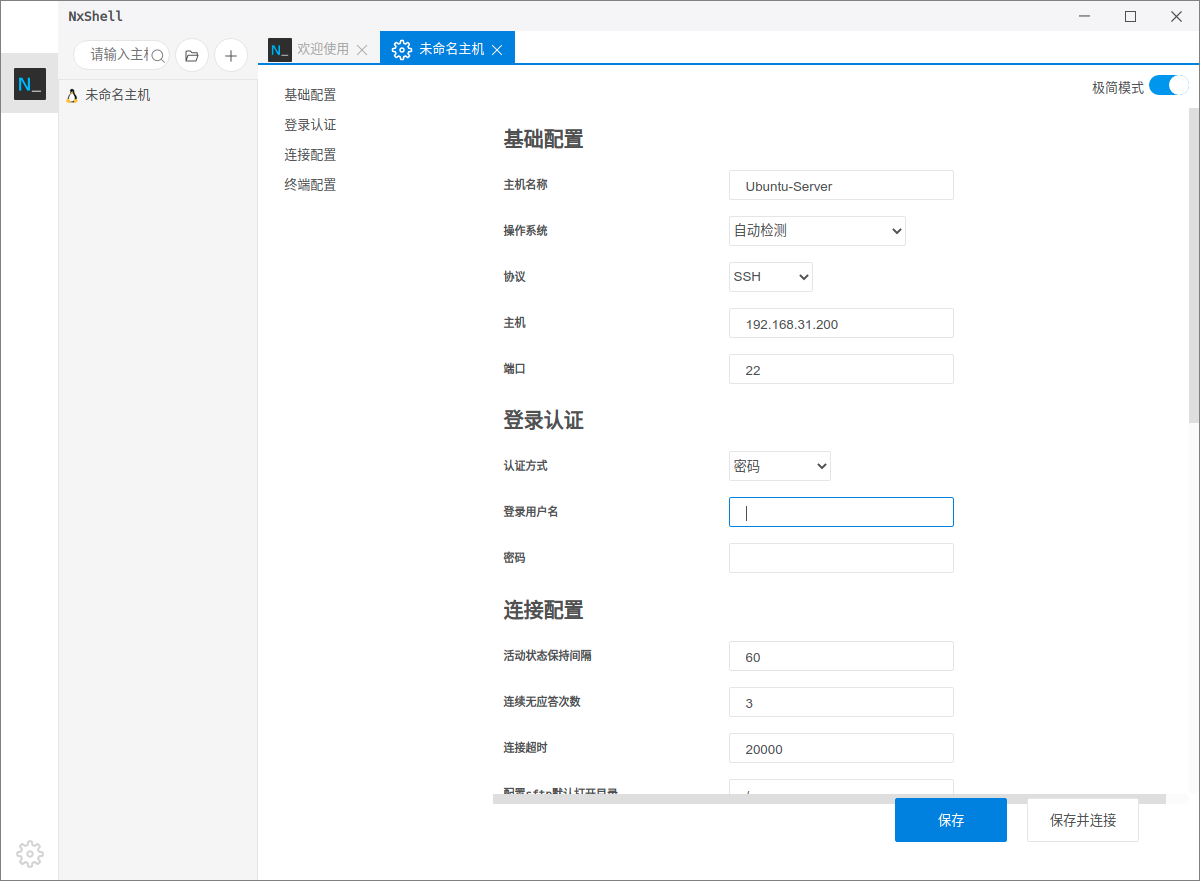Click the 保存 button
This screenshot has height=881, width=1200.
pyautogui.click(x=950, y=820)
